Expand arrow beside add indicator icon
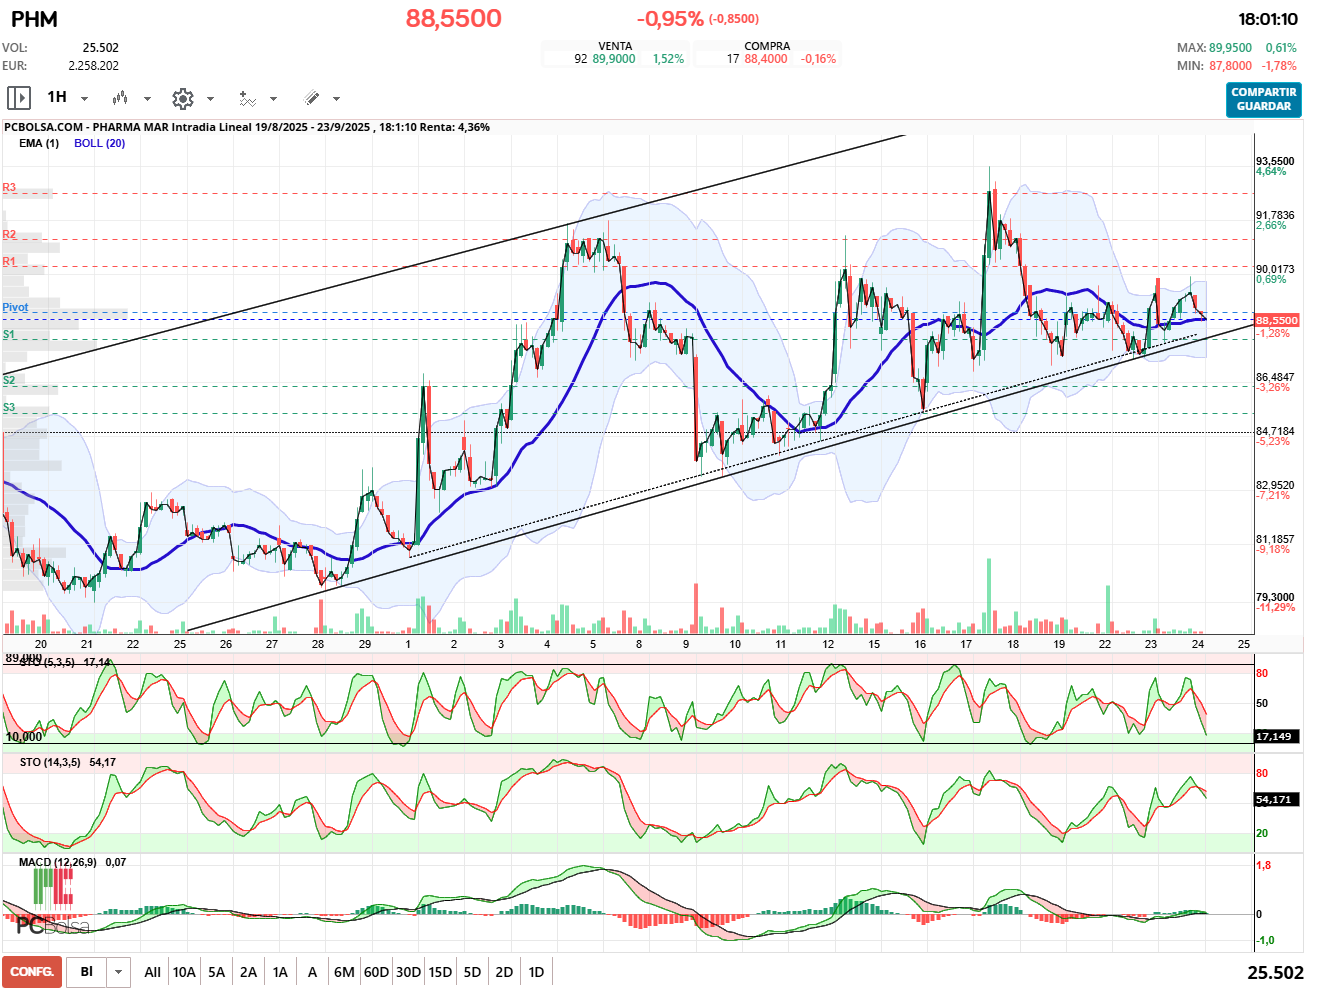This screenshot has width=1317, height=993. (x=273, y=99)
